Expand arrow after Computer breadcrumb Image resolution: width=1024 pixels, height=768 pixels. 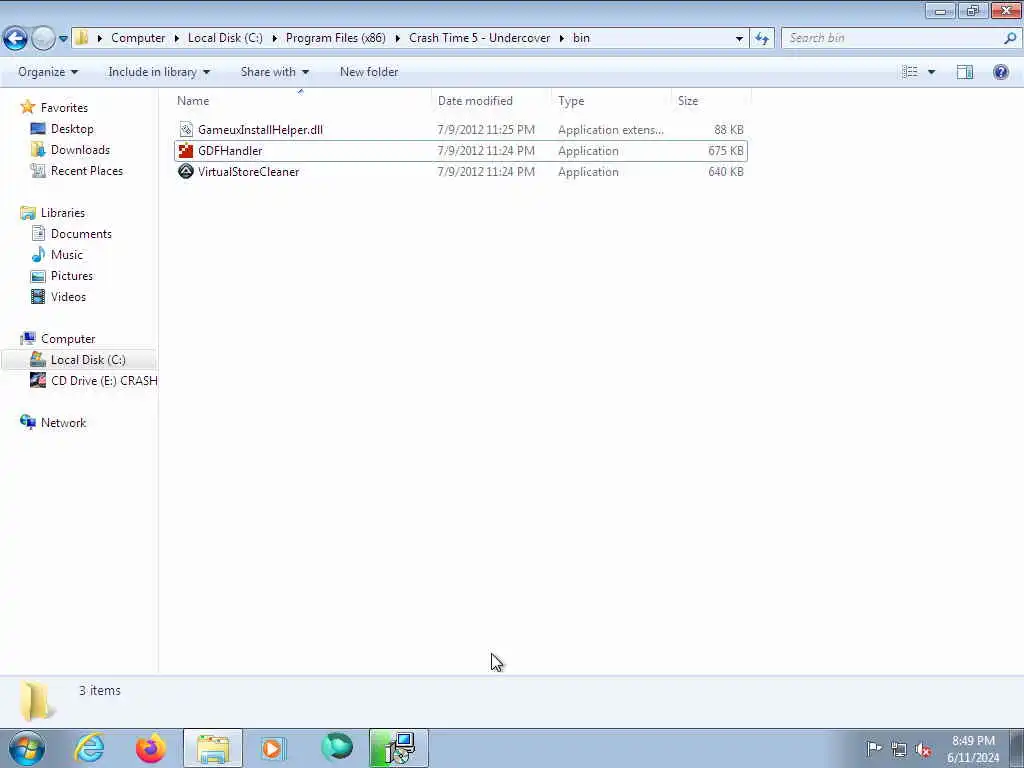click(177, 39)
